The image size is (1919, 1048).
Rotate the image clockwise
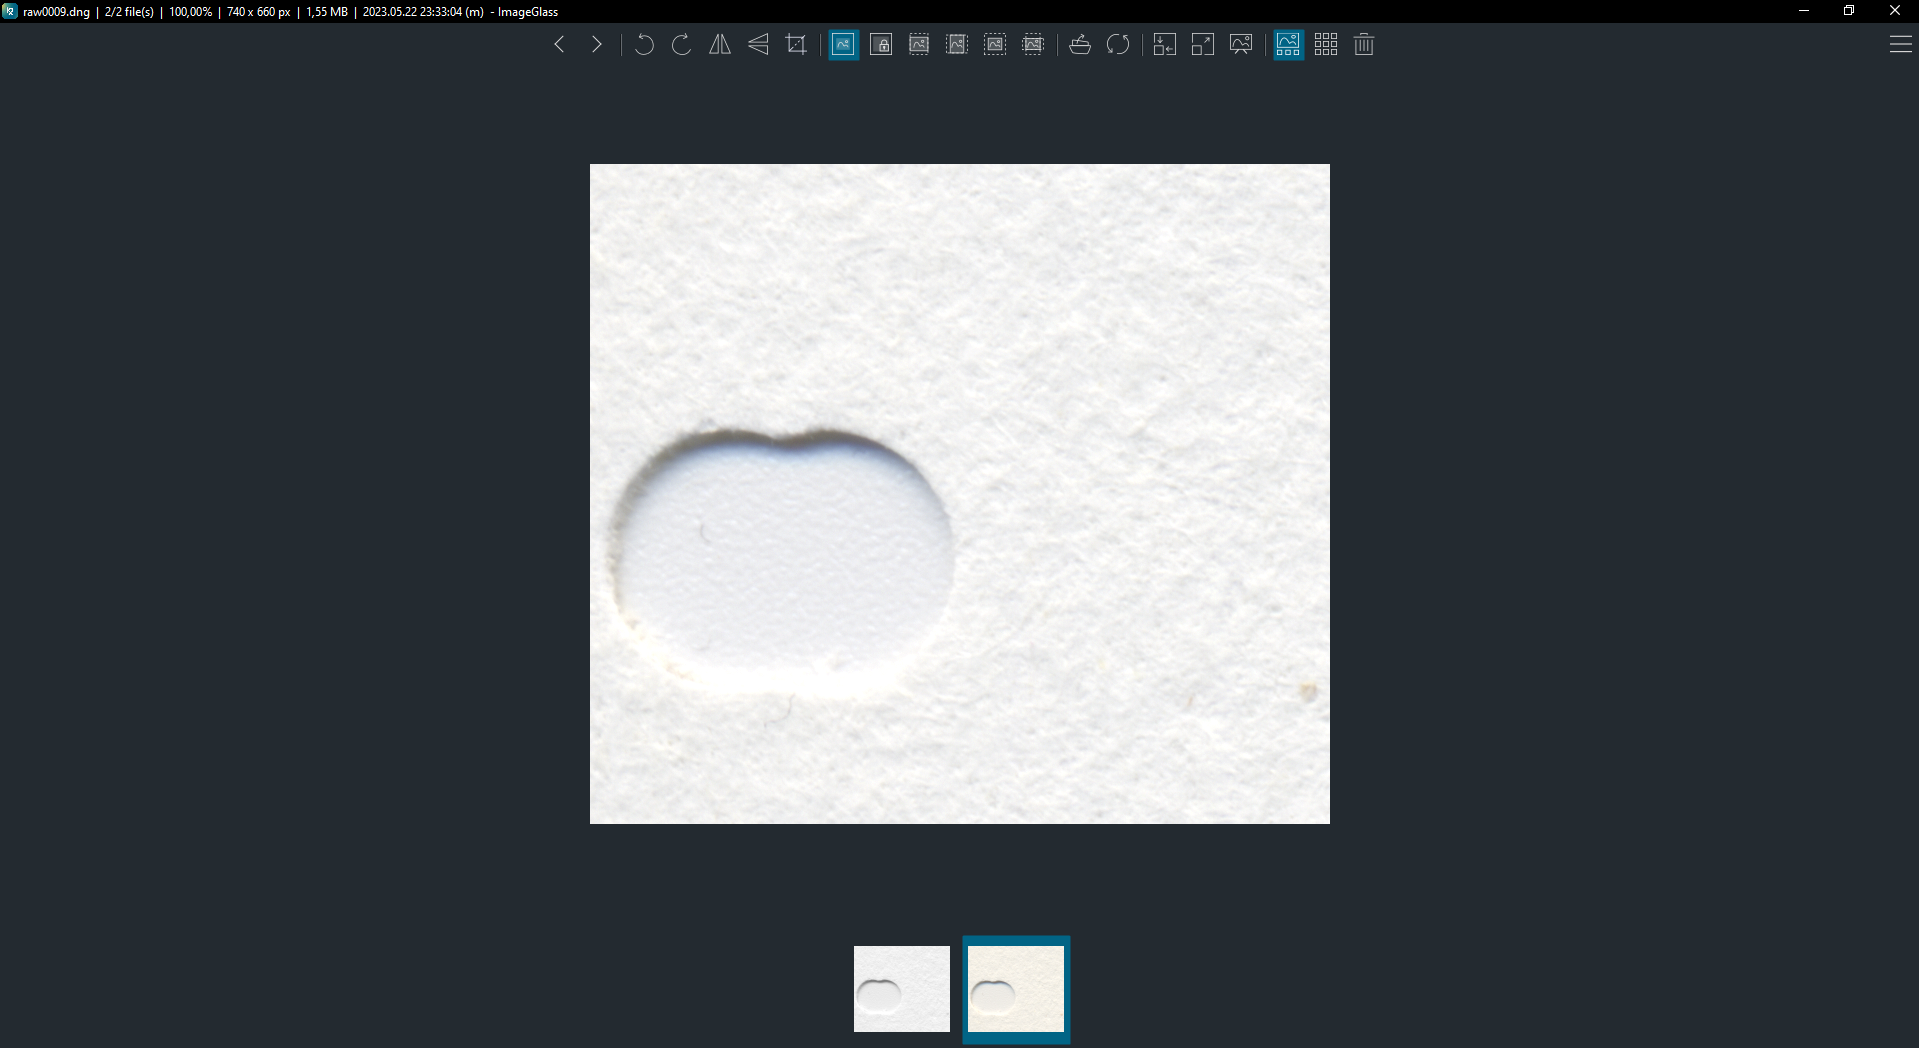click(681, 45)
